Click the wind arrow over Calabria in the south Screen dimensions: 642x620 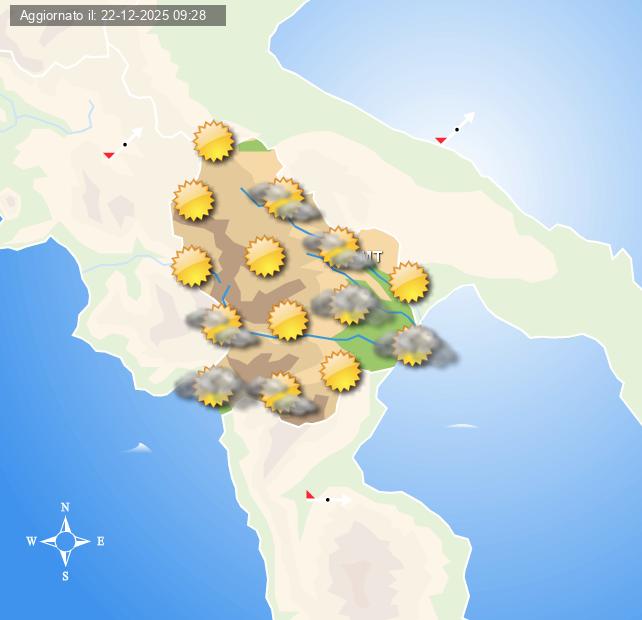coord(329,497)
